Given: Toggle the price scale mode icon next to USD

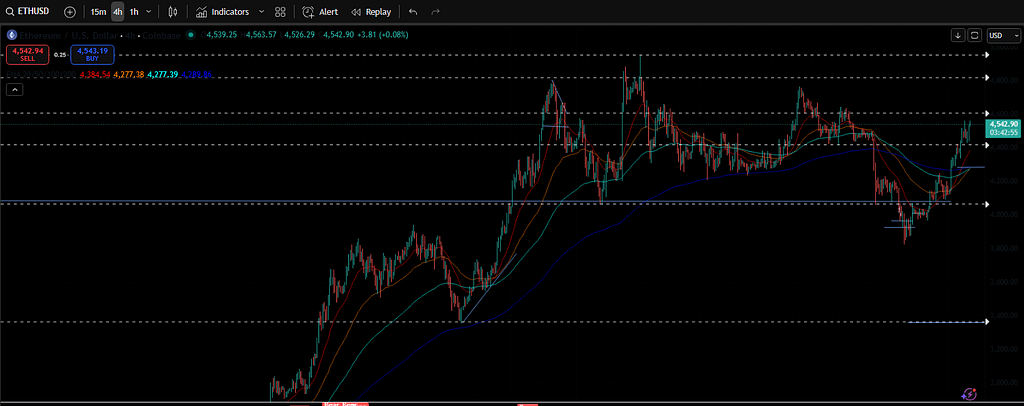Looking at the screenshot, I should [x=975, y=35].
